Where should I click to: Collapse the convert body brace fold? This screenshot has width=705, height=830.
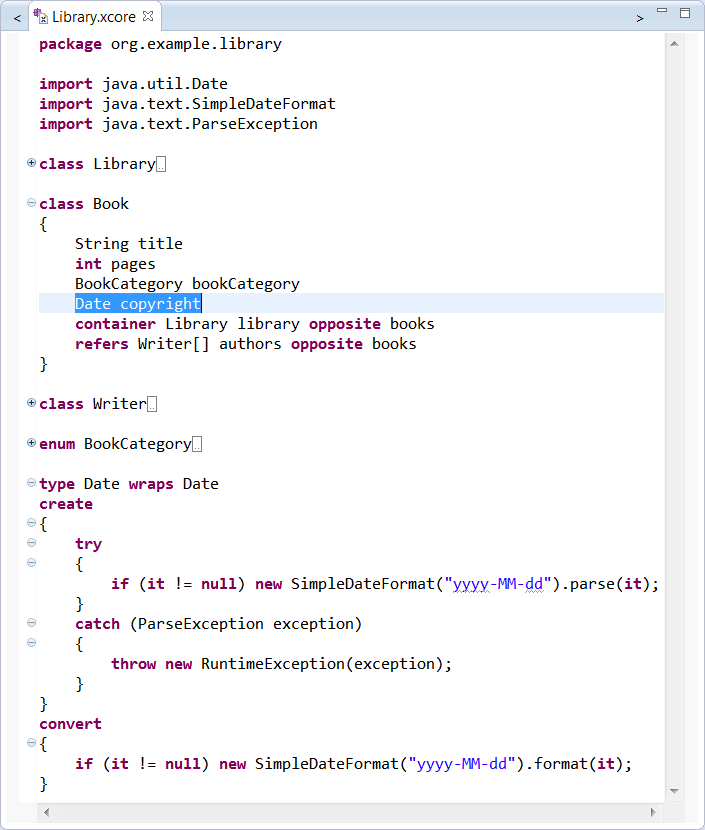(31, 743)
